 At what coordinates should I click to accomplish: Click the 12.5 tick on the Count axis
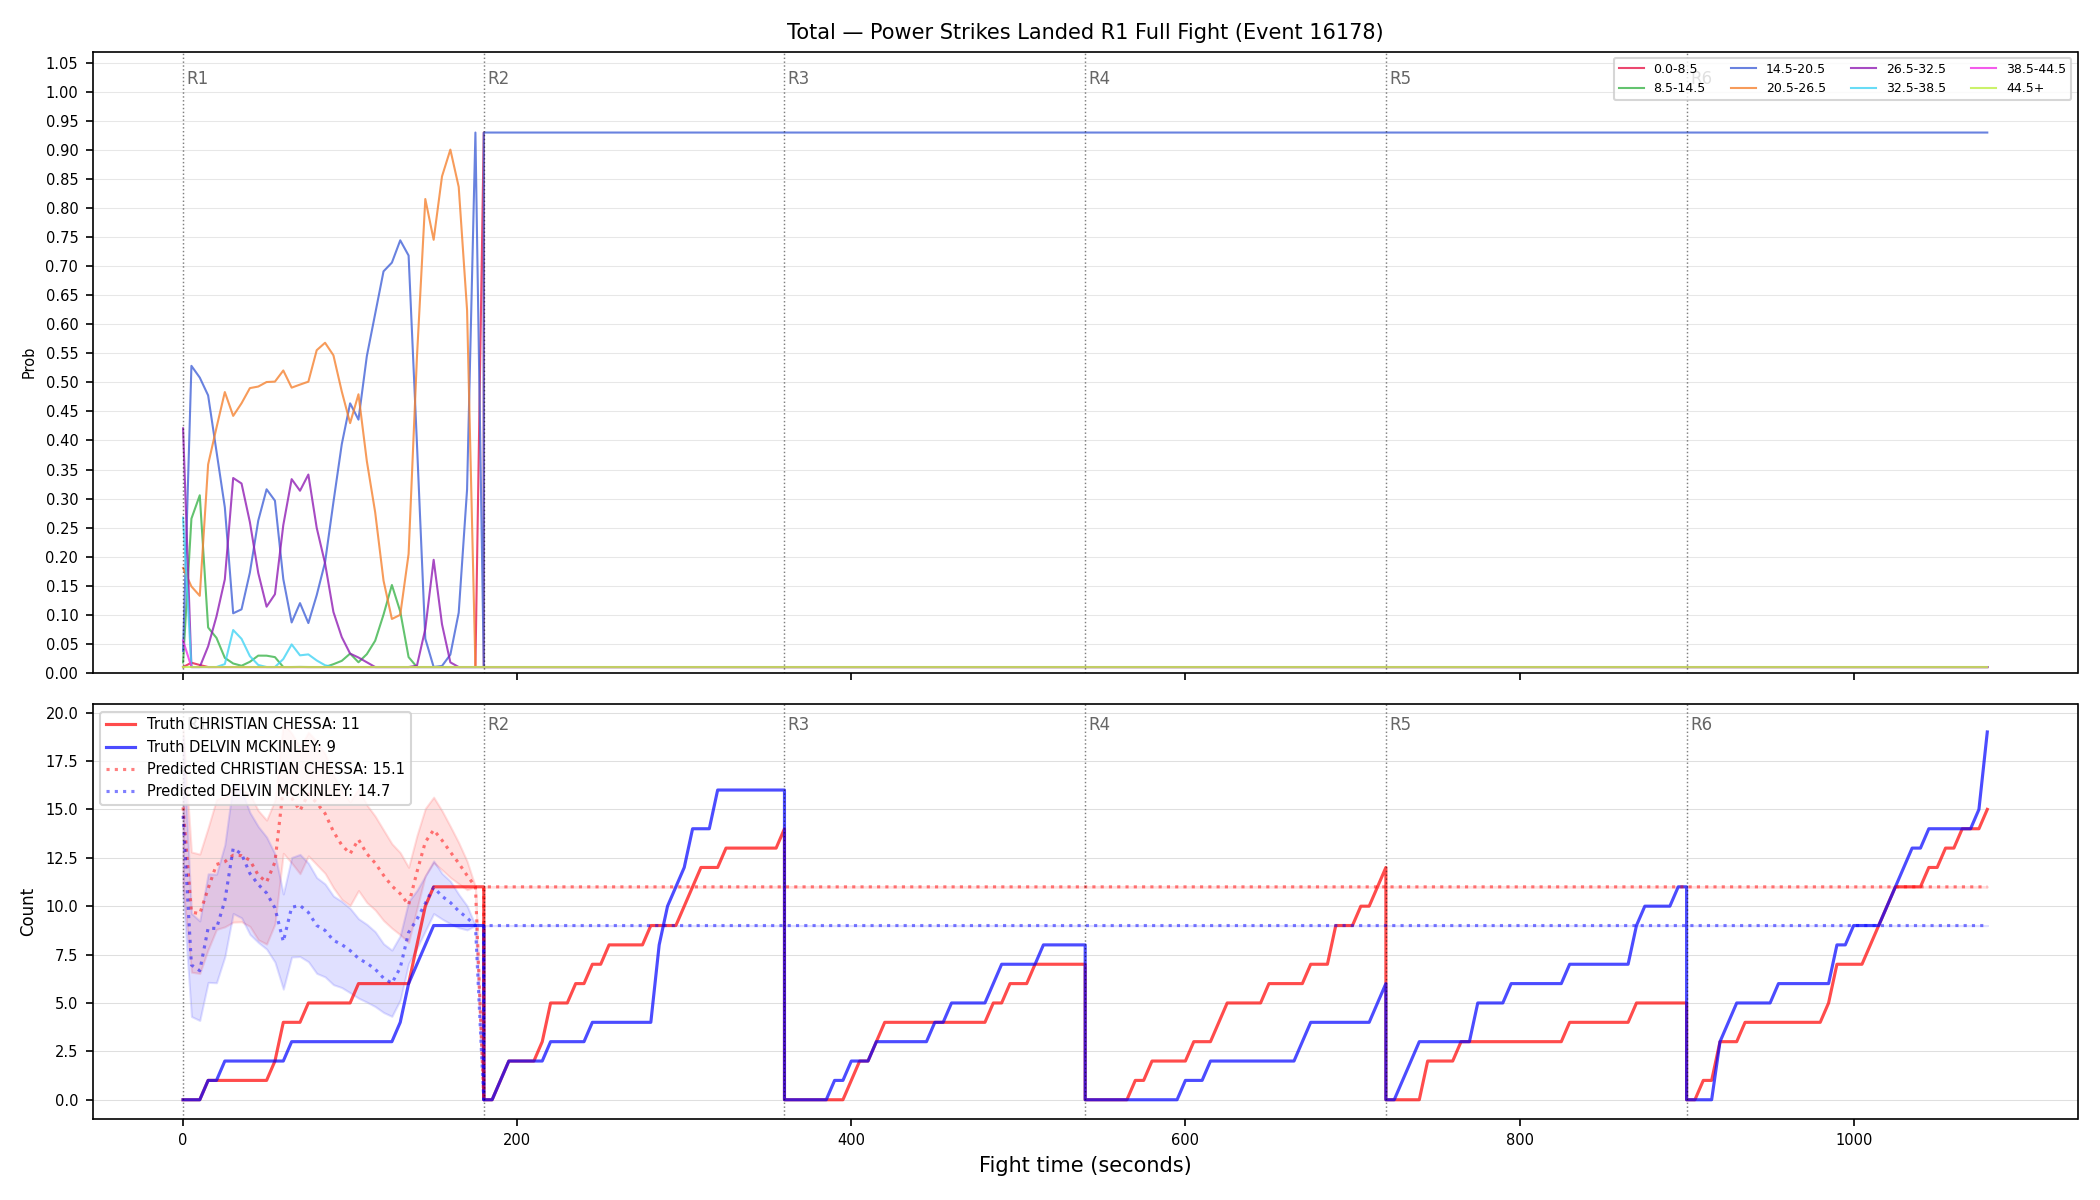[x=61, y=858]
